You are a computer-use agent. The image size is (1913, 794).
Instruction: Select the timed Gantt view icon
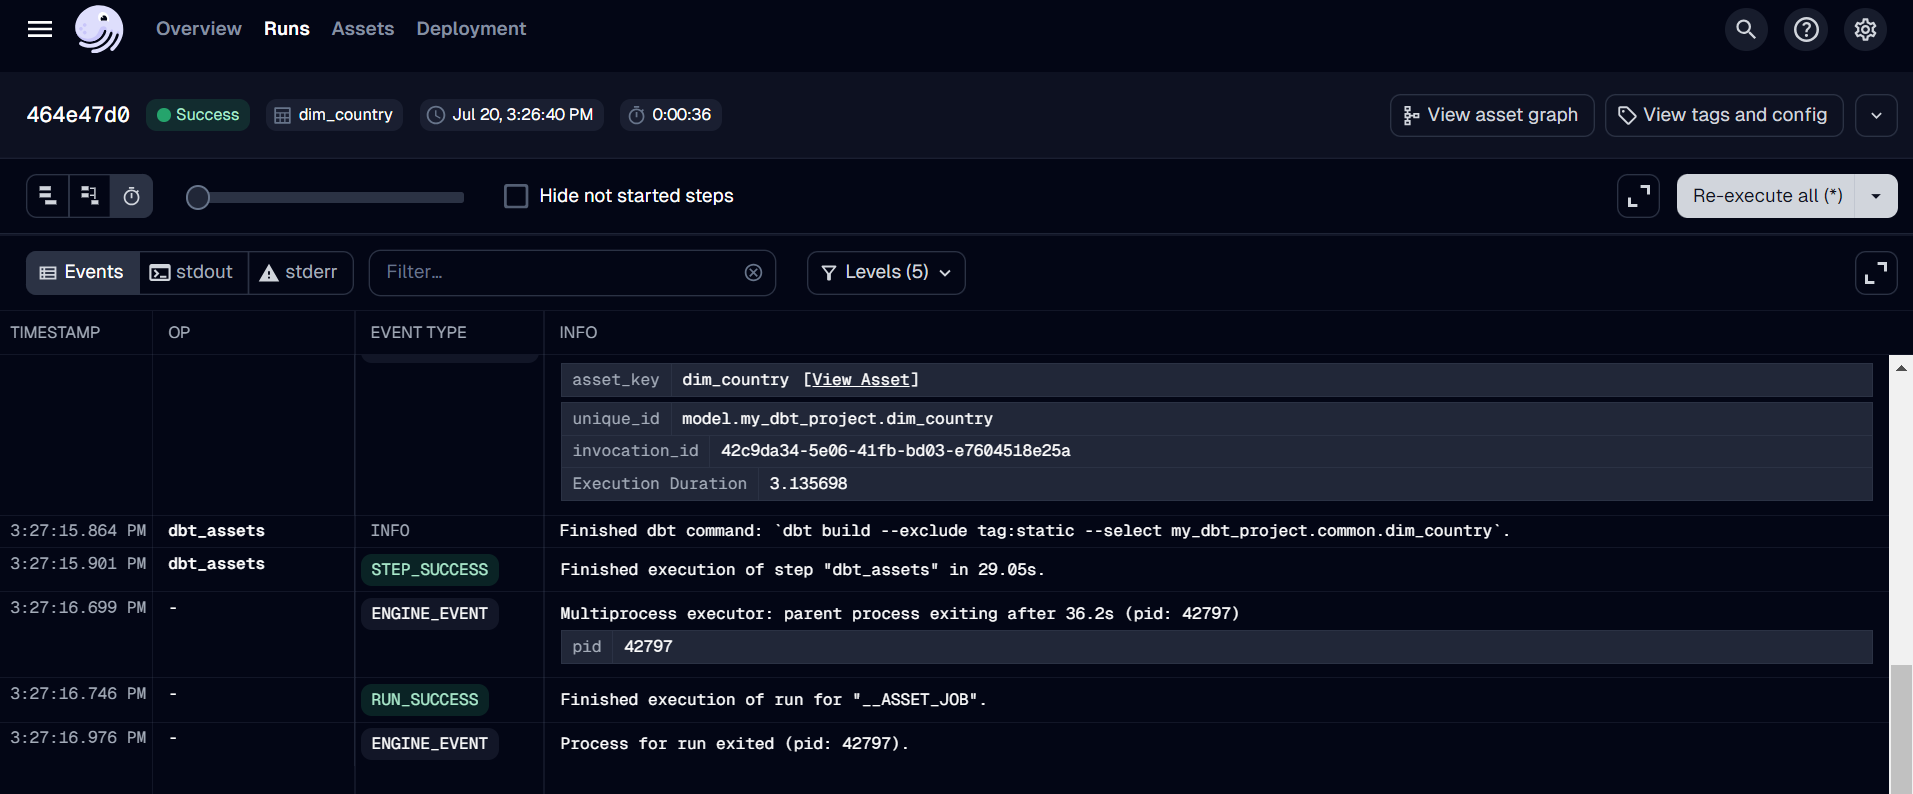pyautogui.click(x=132, y=196)
